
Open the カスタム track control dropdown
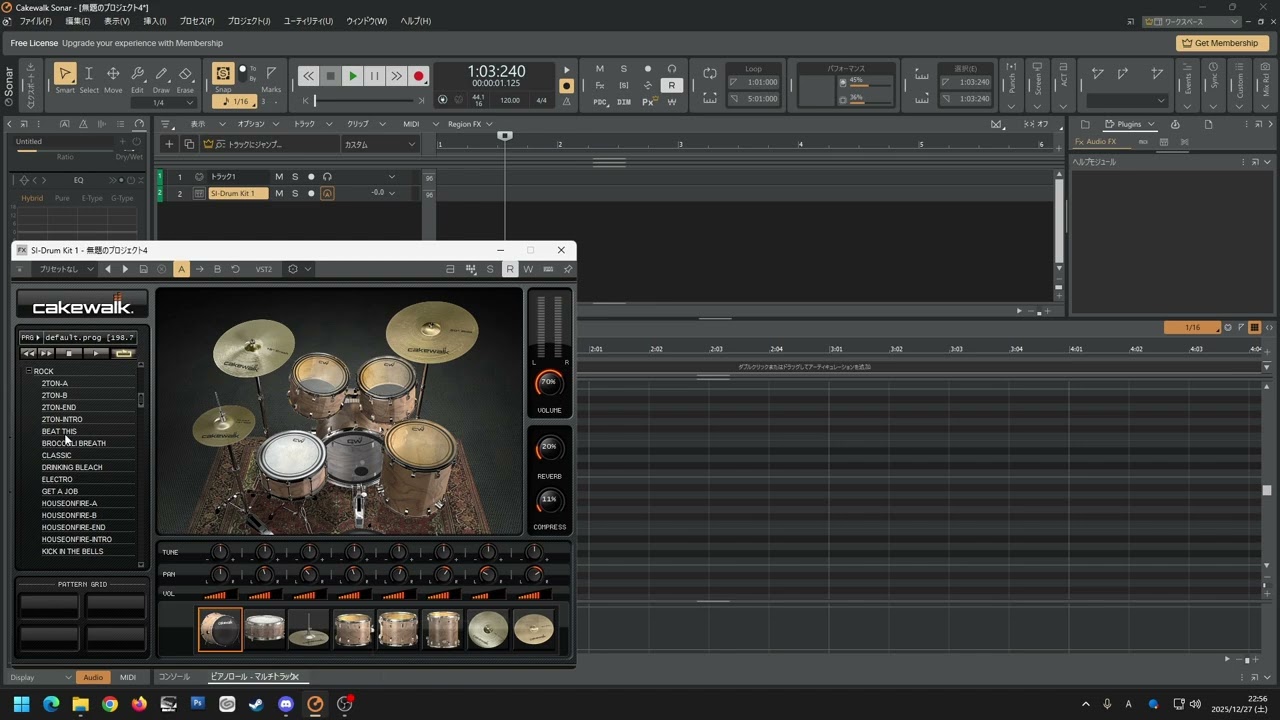(380, 144)
